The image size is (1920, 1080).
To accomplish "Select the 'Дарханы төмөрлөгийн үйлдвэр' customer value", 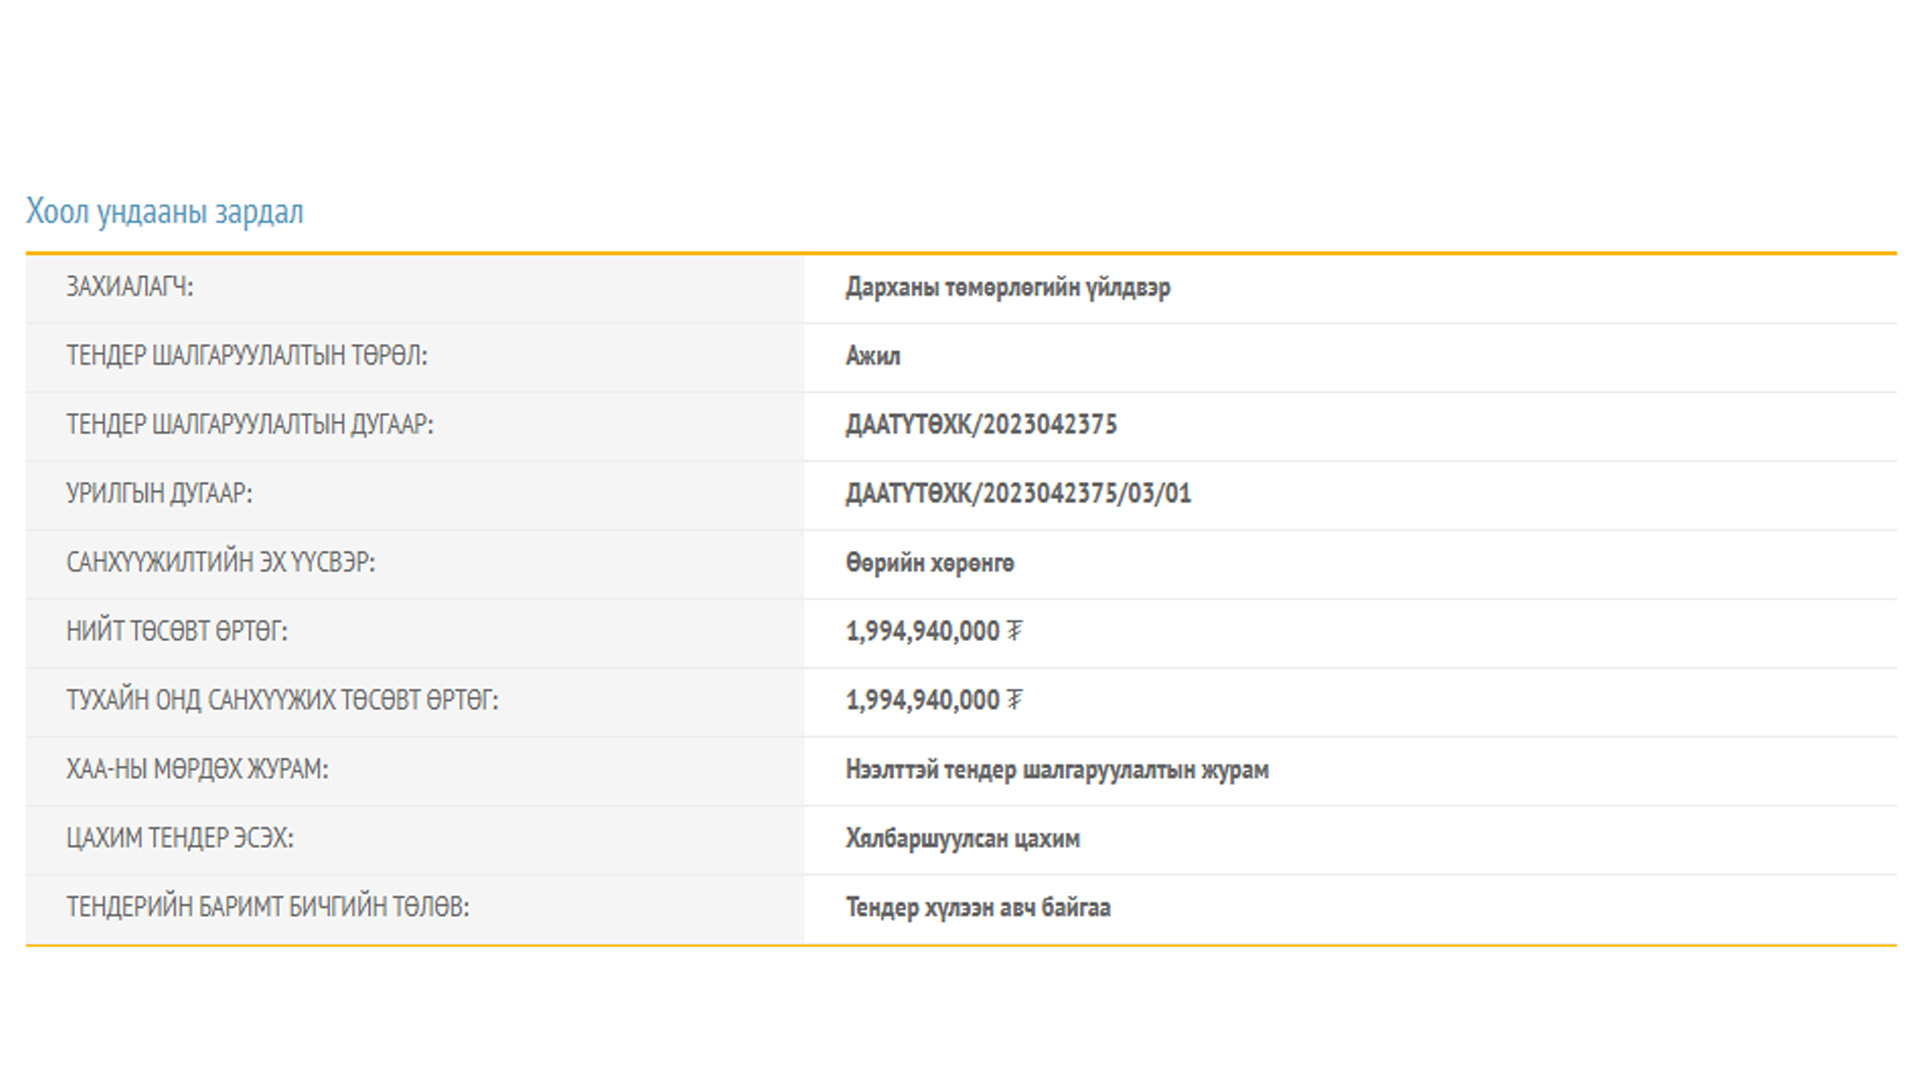I will click(1007, 288).
